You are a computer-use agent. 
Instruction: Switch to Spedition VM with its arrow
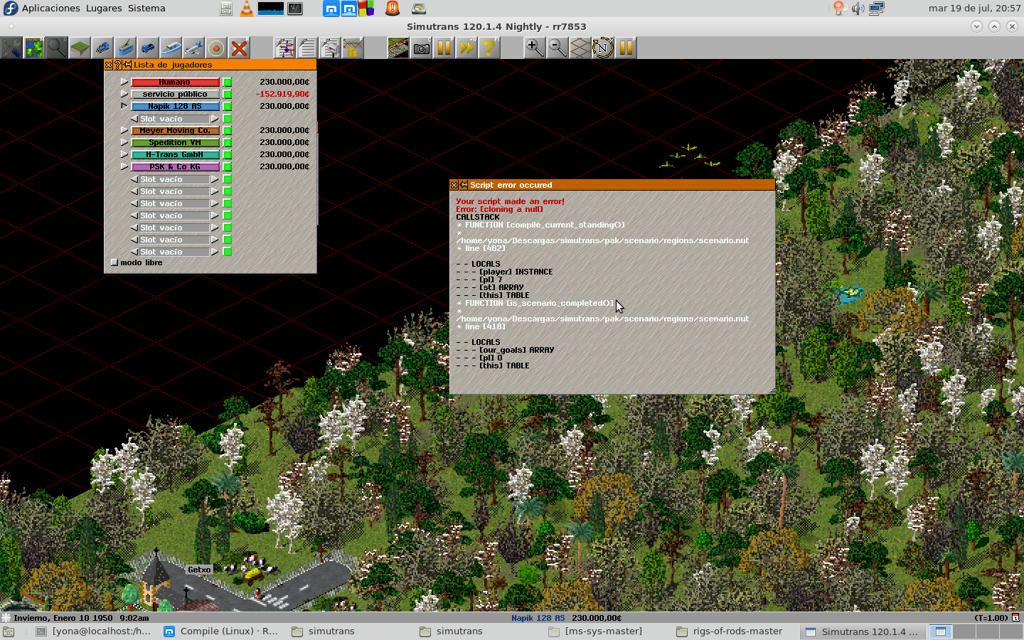pos(124,142)
